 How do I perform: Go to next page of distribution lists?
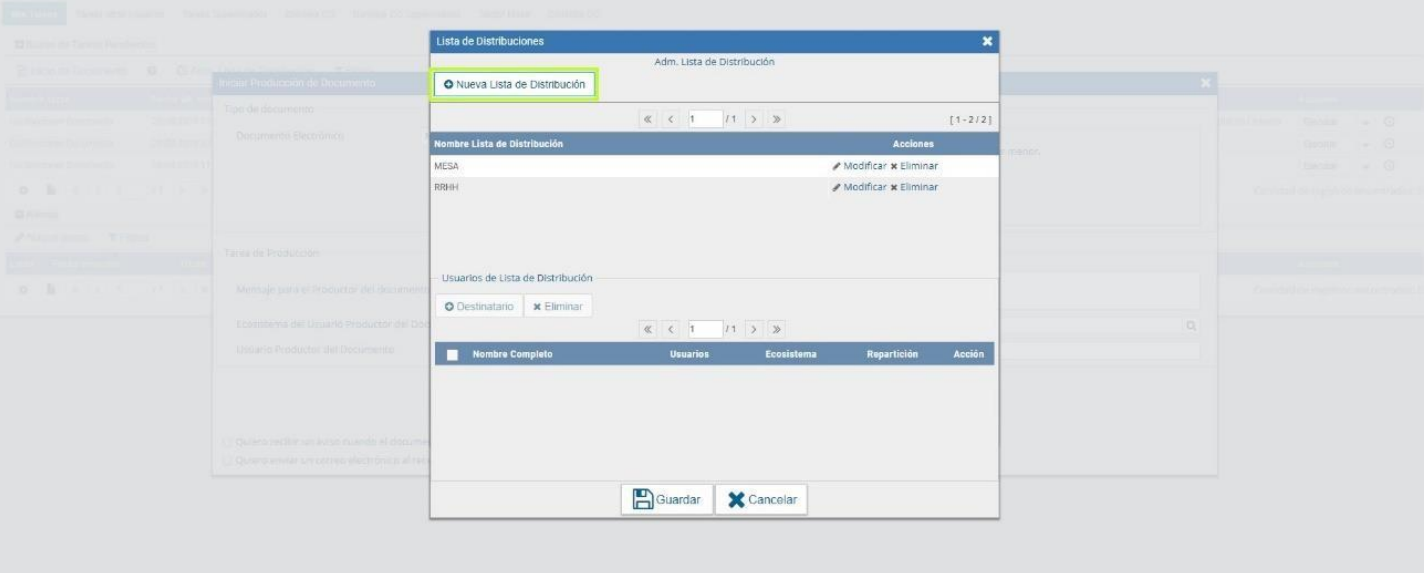pyautogui.click(x=756, y=120)
